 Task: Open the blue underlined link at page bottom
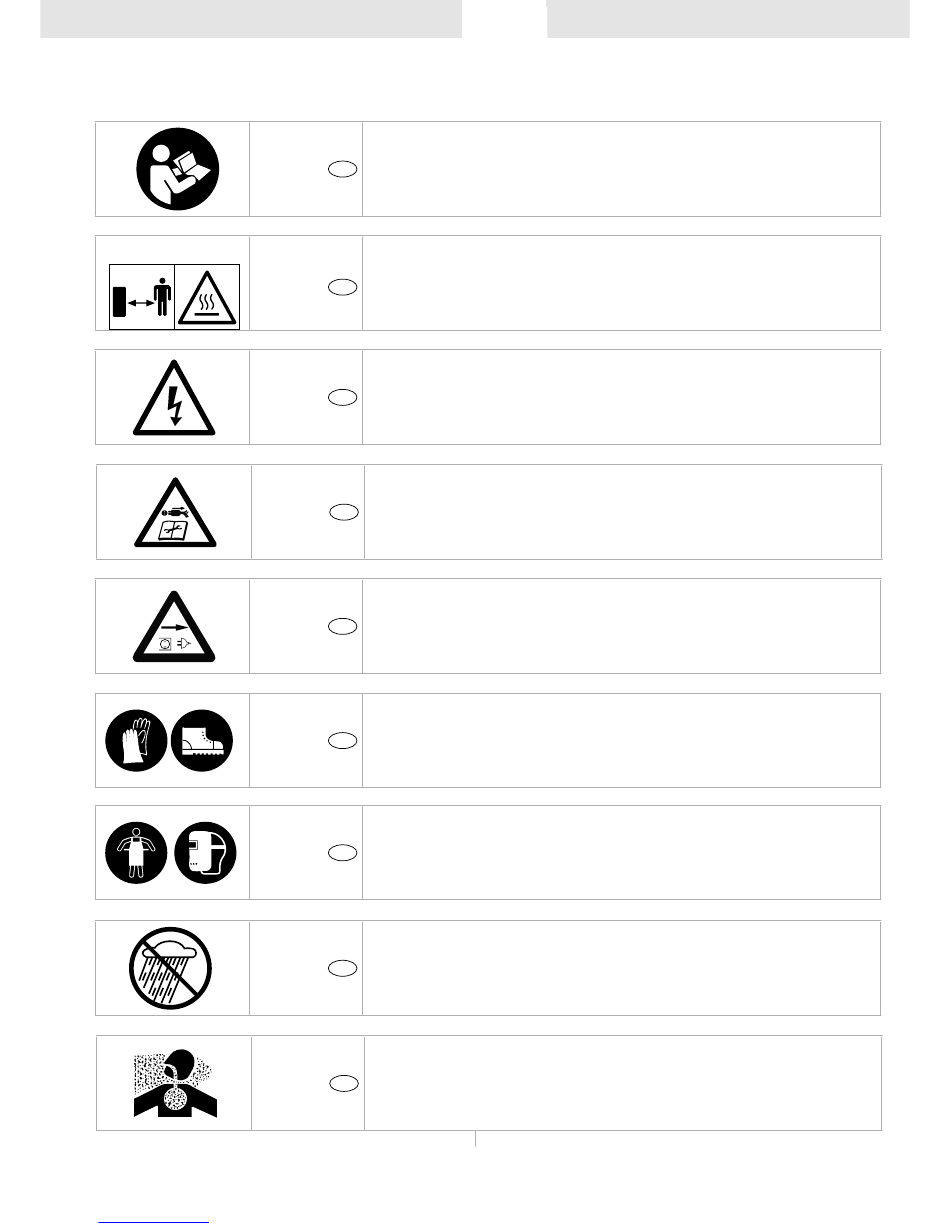click(155, 1222)
